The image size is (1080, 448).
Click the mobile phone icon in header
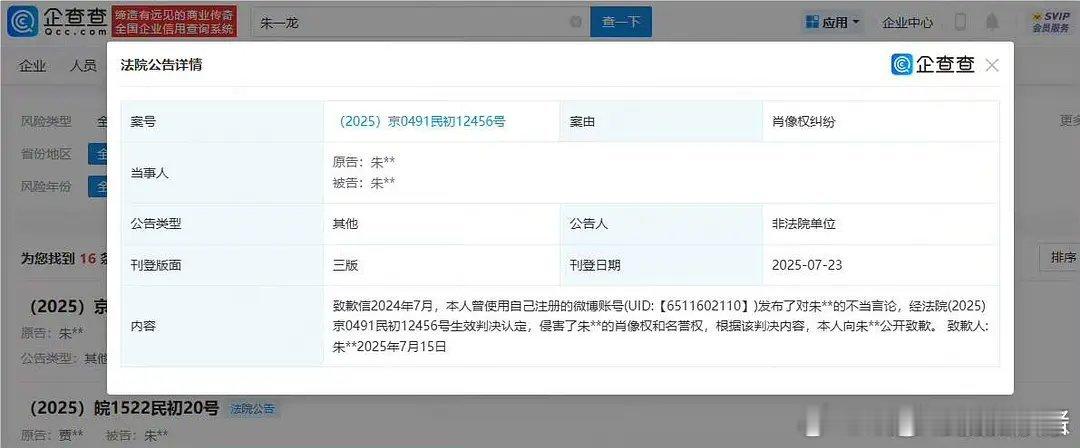959,22
